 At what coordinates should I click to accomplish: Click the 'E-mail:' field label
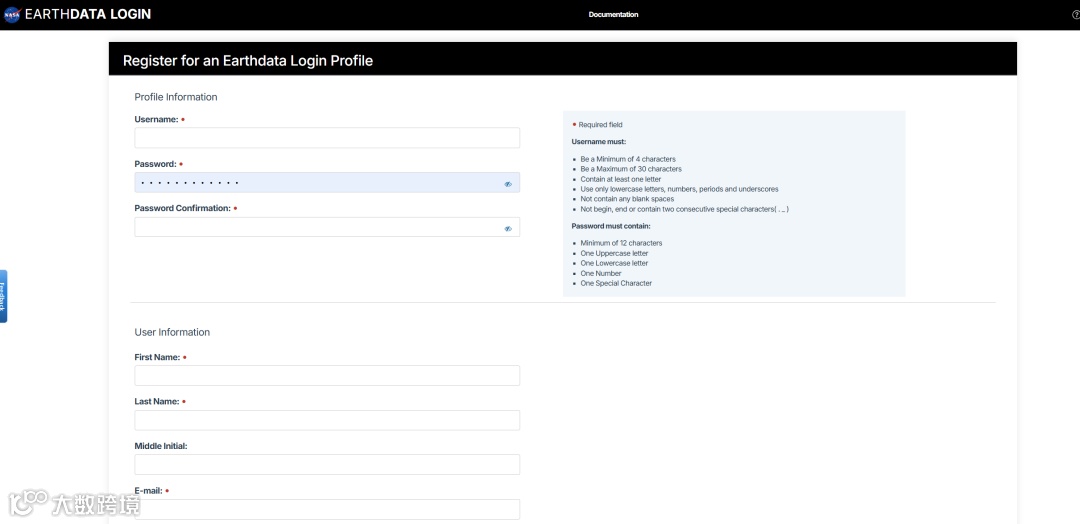point(148,491)
